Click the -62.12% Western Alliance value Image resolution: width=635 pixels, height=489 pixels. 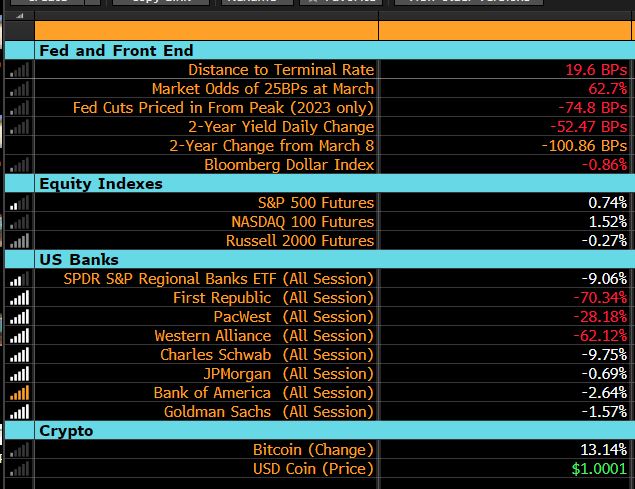coord(601,336)
